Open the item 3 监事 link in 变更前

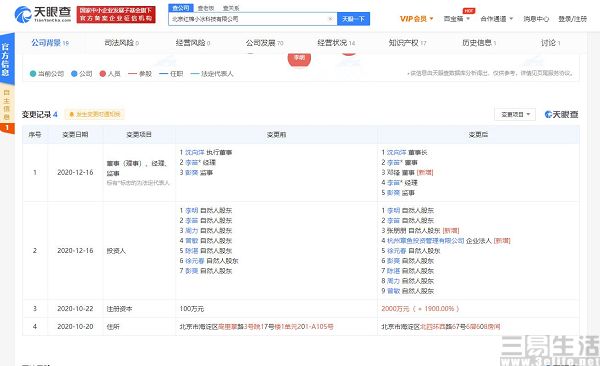[192, 173]
